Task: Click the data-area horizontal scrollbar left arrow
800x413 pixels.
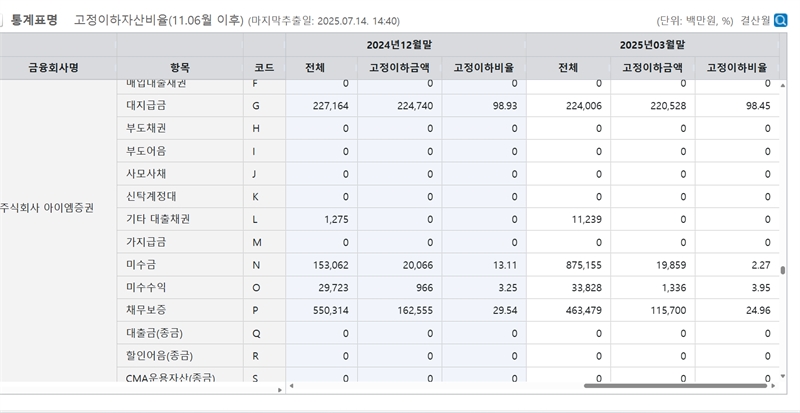Action: click(x=292, y=386)
